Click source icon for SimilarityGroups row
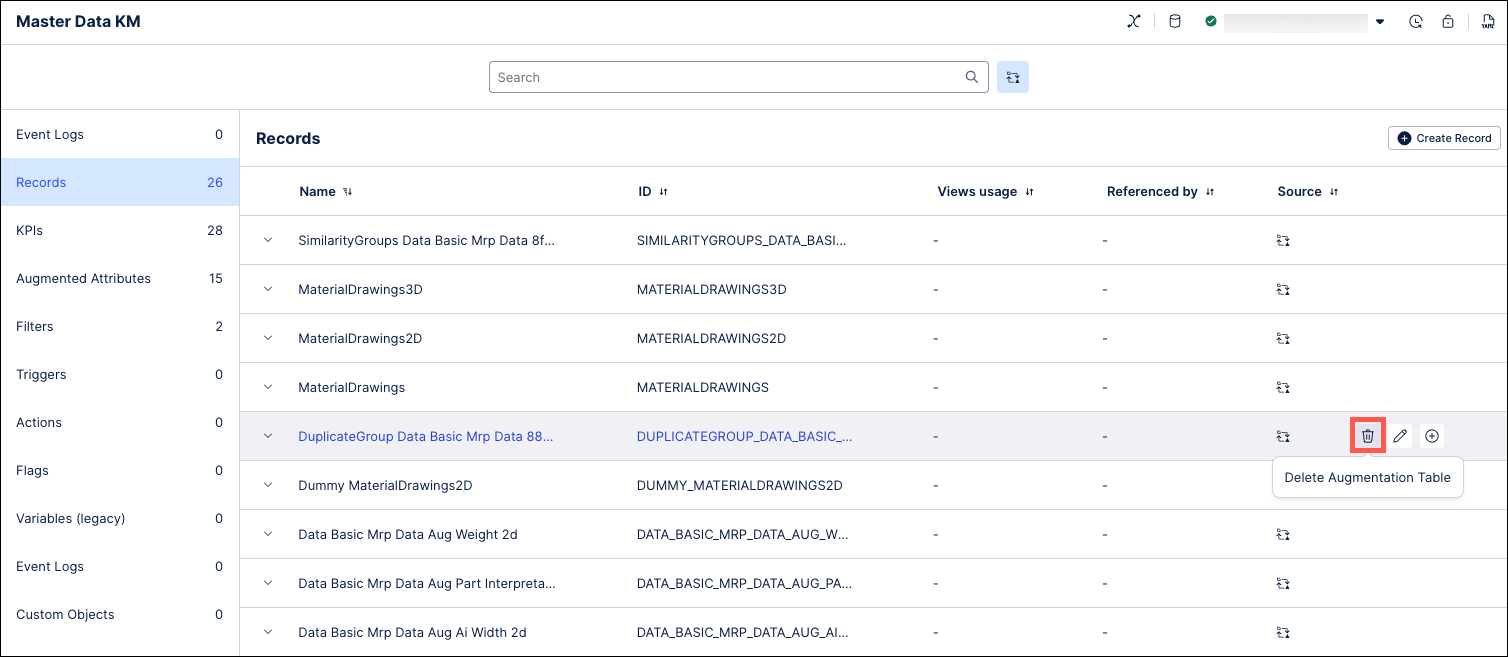This screenshot has width=1508, height=657. [x=1284, y=241]
